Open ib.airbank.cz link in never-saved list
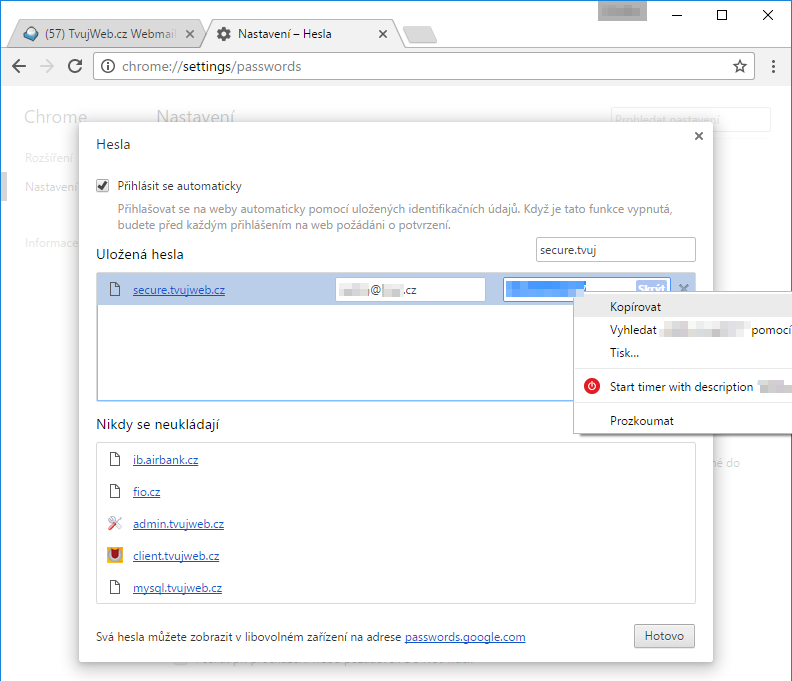This screenshot has height=681, width=792. [165, 460]
